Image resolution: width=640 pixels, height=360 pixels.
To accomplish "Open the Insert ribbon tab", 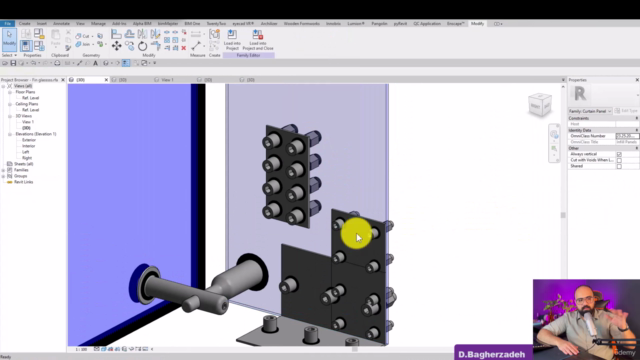I will [42, 24].
